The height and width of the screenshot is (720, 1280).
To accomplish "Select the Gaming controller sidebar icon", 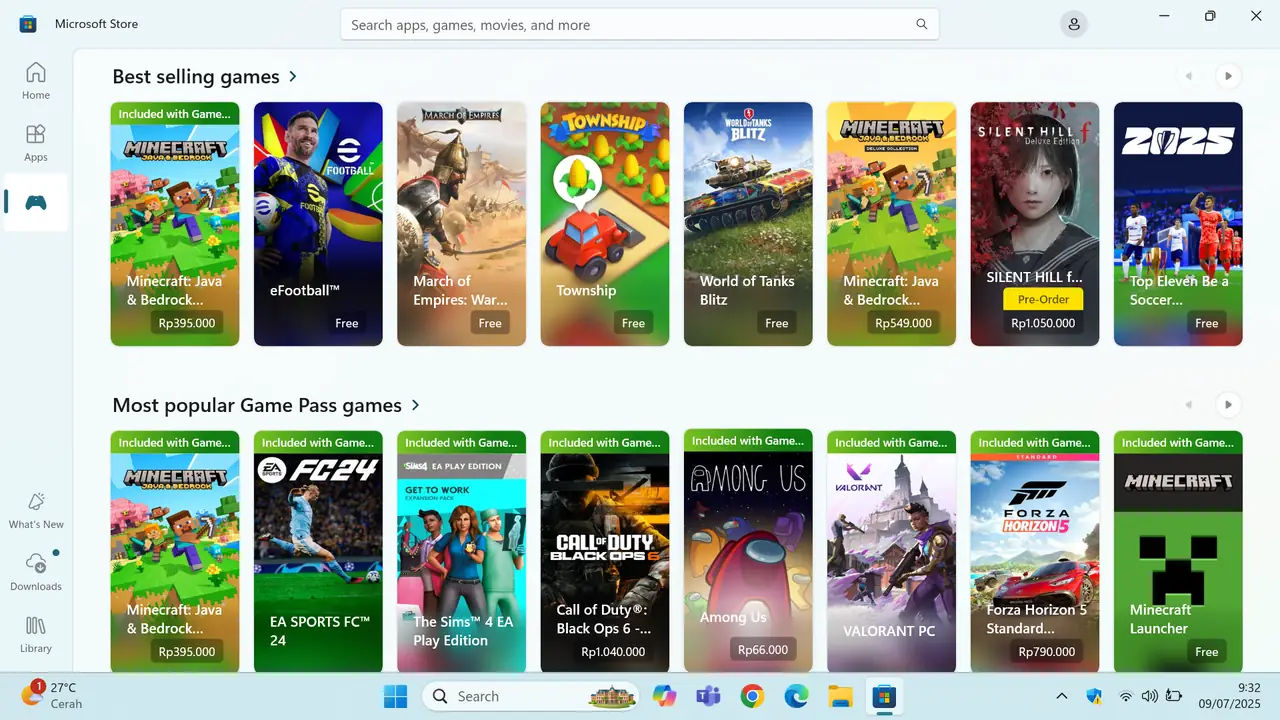I will 36,203.
